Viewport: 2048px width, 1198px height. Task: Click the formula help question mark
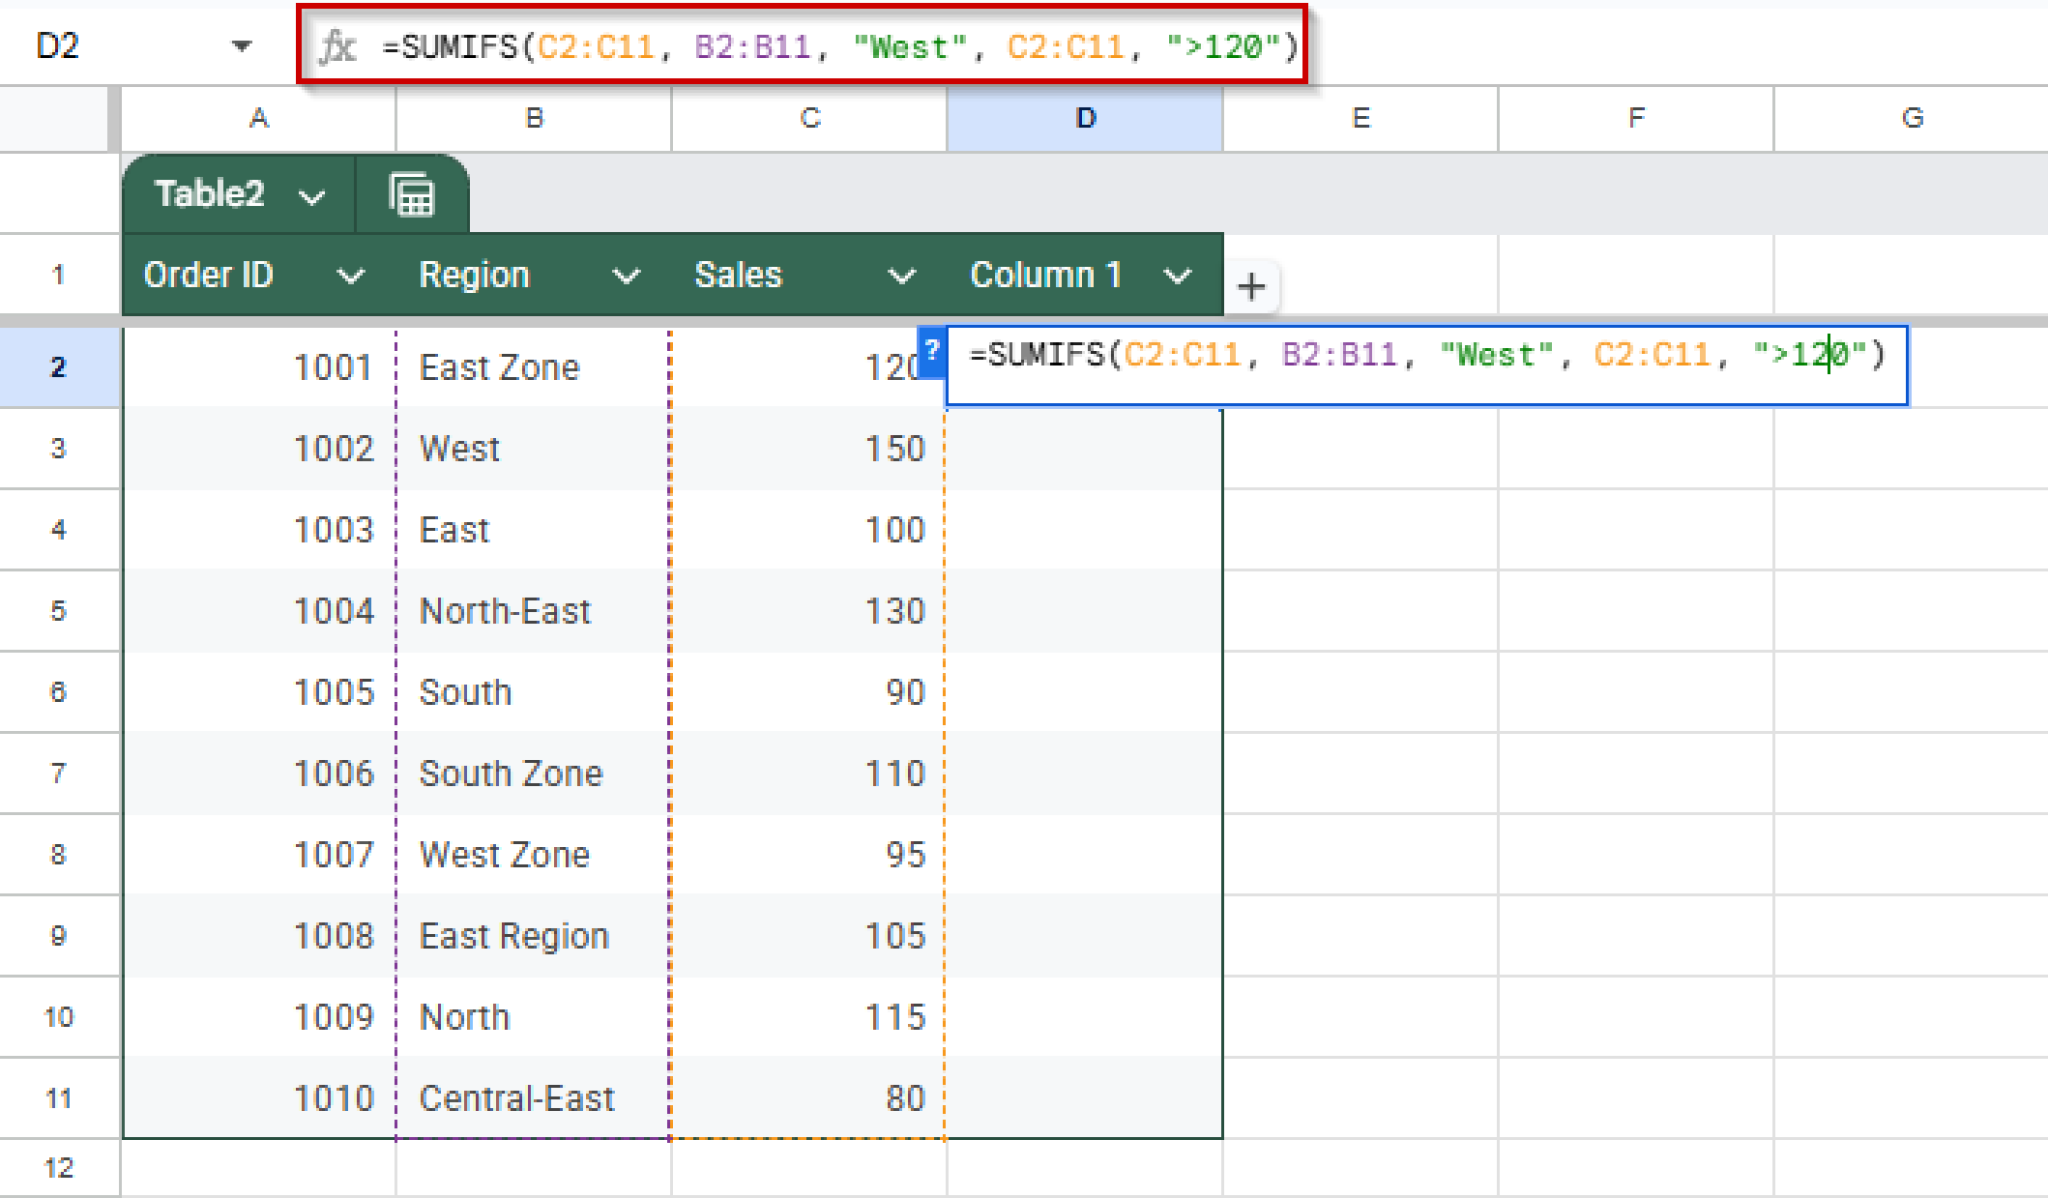tap(931, 351)
